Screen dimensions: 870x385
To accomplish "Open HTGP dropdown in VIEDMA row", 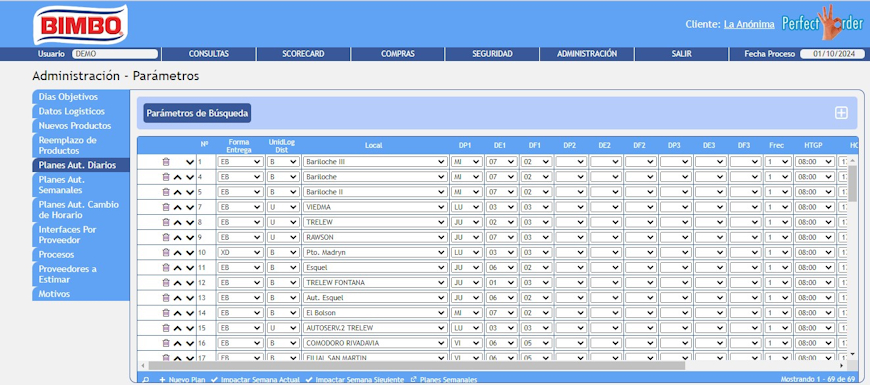I will pos(815,207).
